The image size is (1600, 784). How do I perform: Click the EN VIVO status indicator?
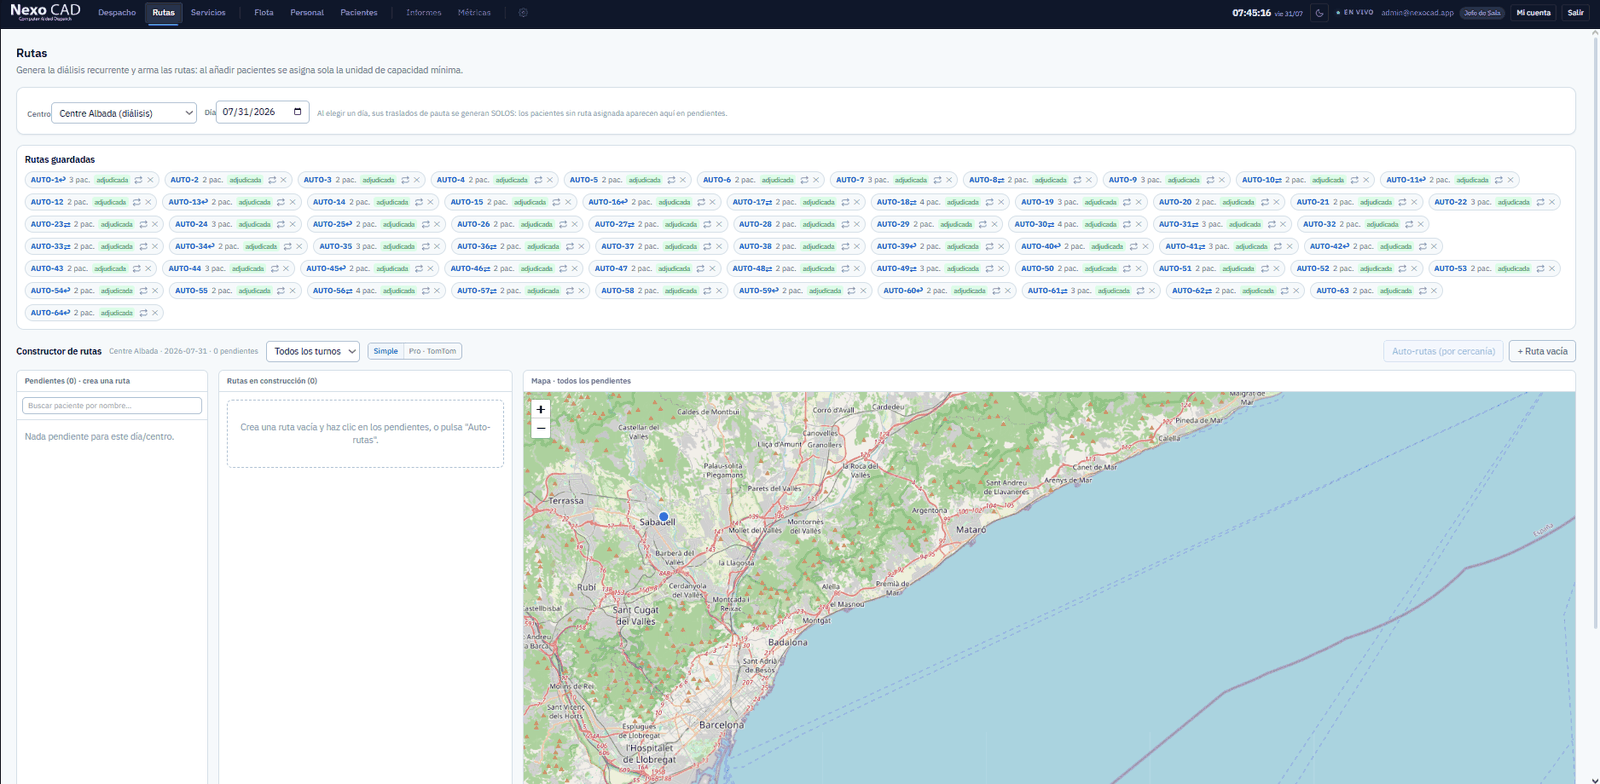click(x=1355, y=13)
